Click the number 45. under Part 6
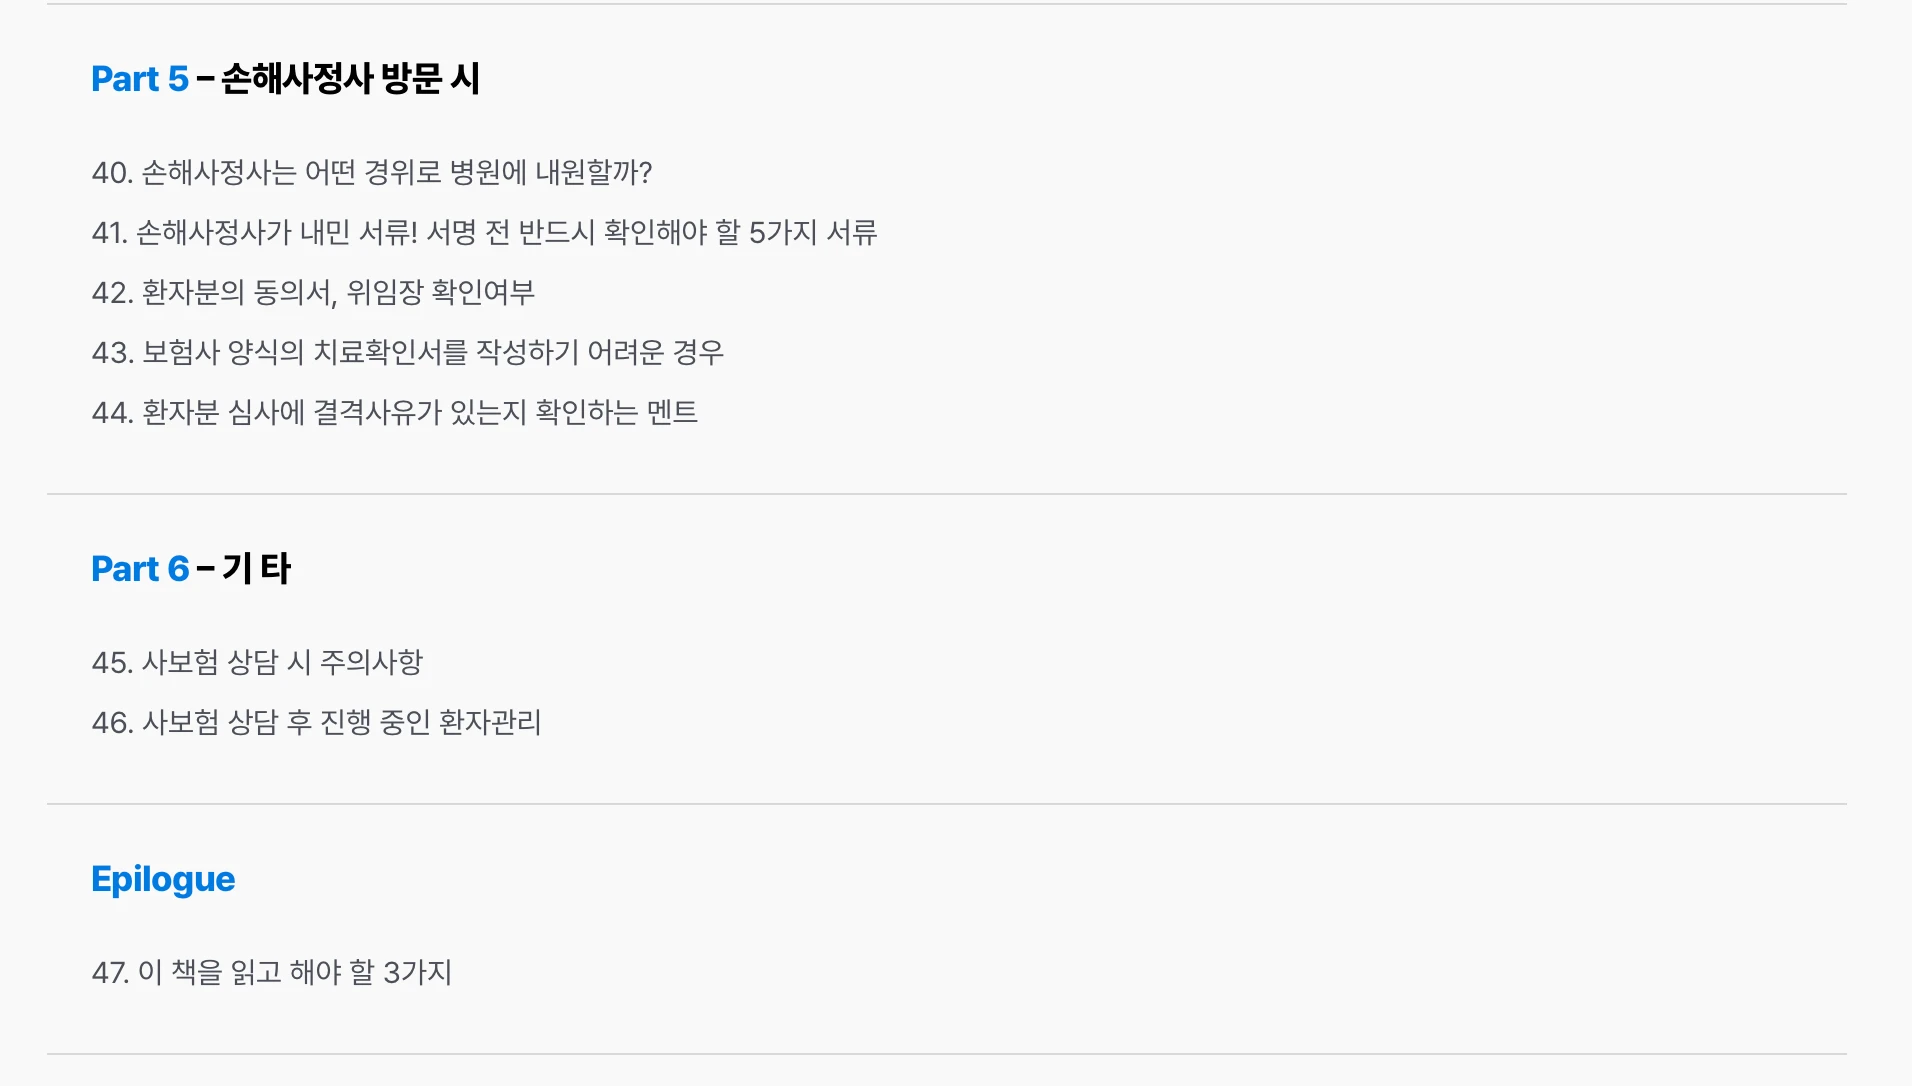The width and height of the screenshot is (1912, 1086). pyautogui.click(x=112, y=662)
